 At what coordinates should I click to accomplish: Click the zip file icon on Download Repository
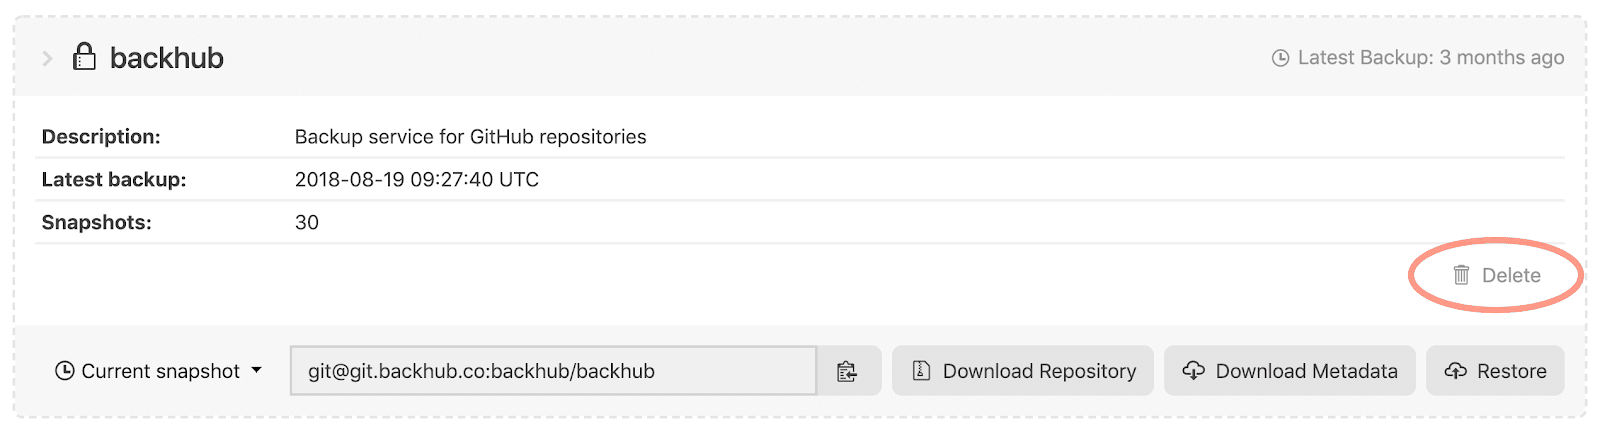[922, 371]
